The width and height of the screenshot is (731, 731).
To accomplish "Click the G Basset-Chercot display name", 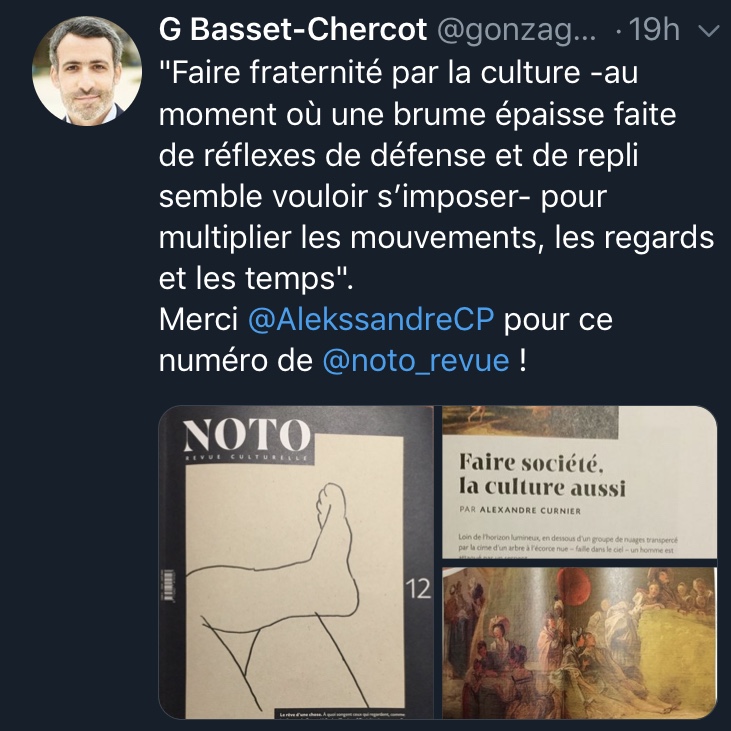I will [x=293, y=29].
